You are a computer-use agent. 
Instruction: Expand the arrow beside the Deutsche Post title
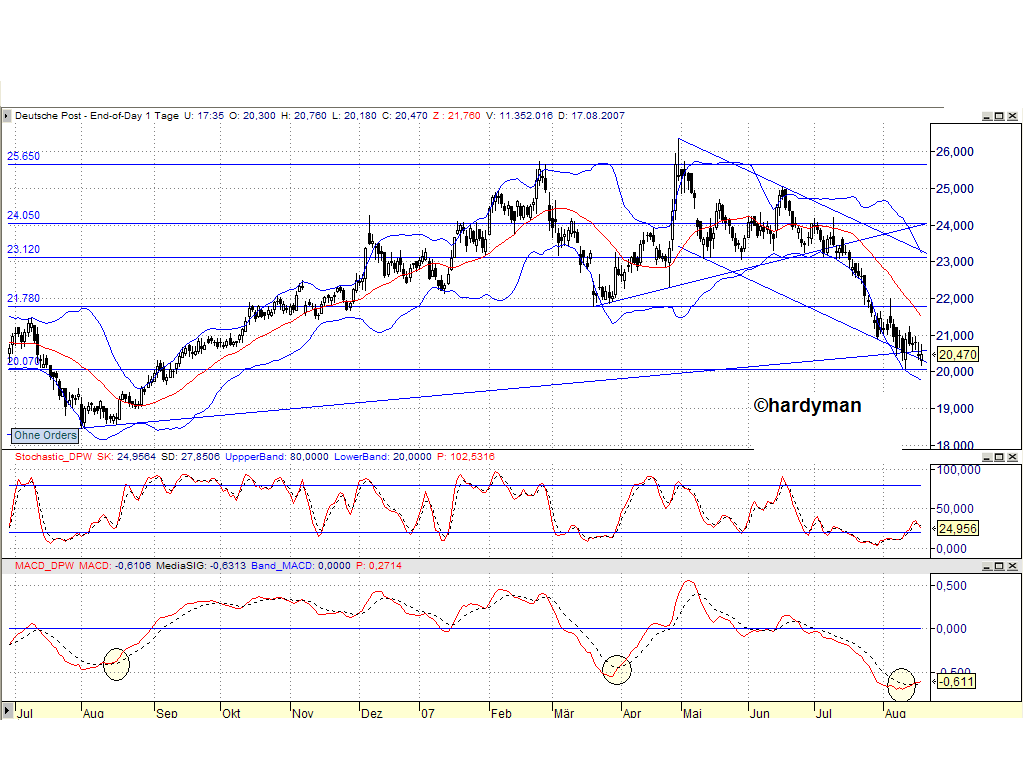click(x=8, y=116)
